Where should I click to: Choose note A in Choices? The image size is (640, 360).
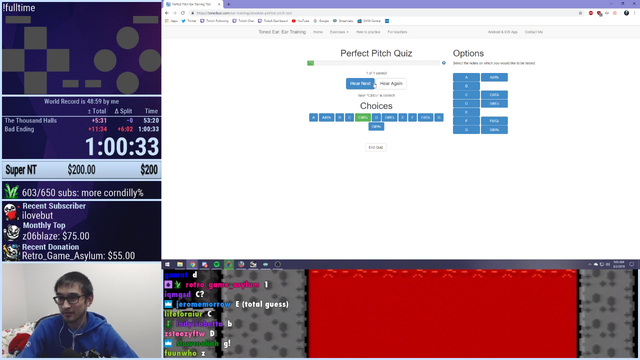click(x=313, y=118)
